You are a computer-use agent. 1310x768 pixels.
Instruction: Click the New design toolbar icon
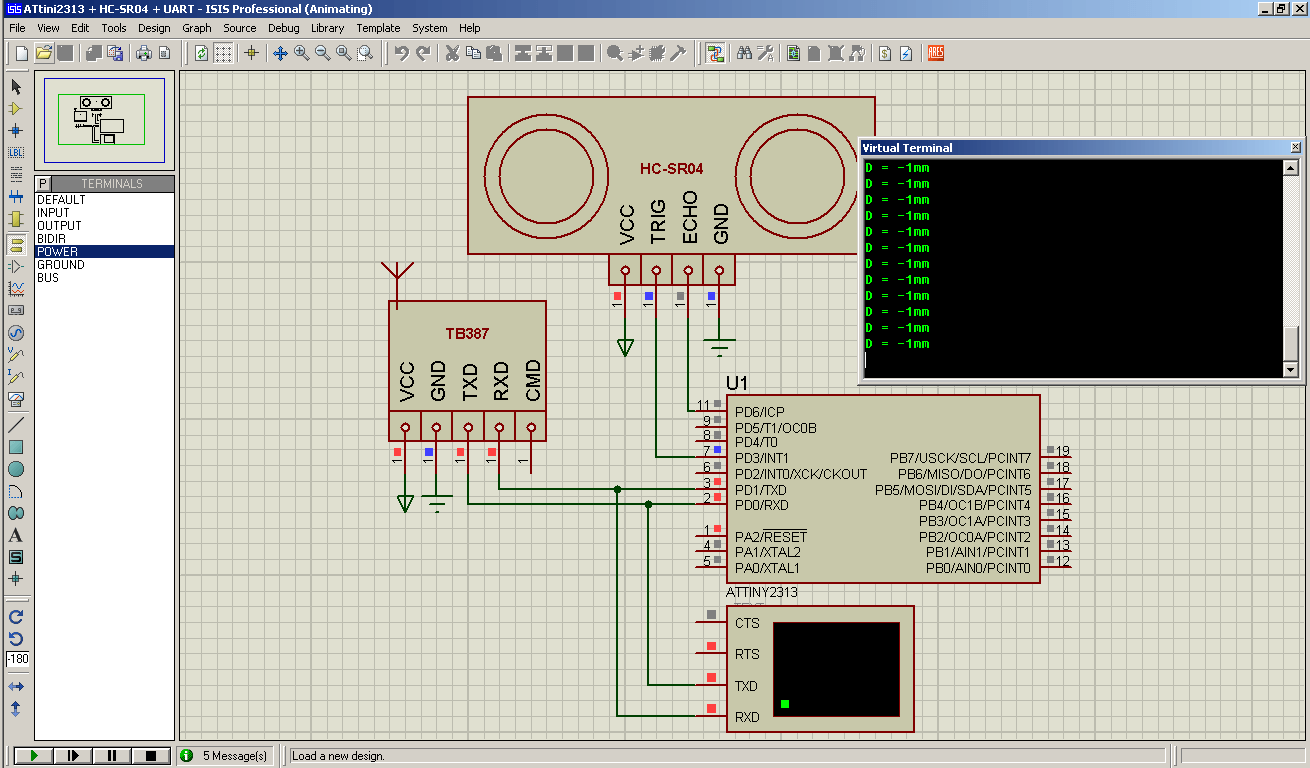tap(21, 53)
